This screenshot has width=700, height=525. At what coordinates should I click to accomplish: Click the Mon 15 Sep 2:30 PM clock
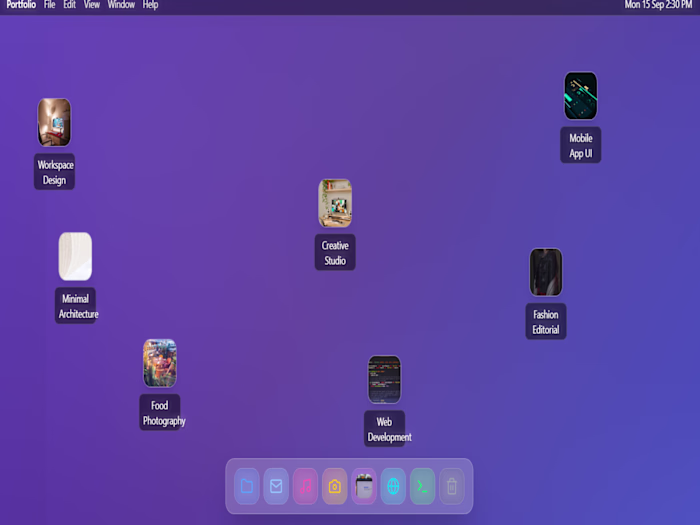coord(658,5)
